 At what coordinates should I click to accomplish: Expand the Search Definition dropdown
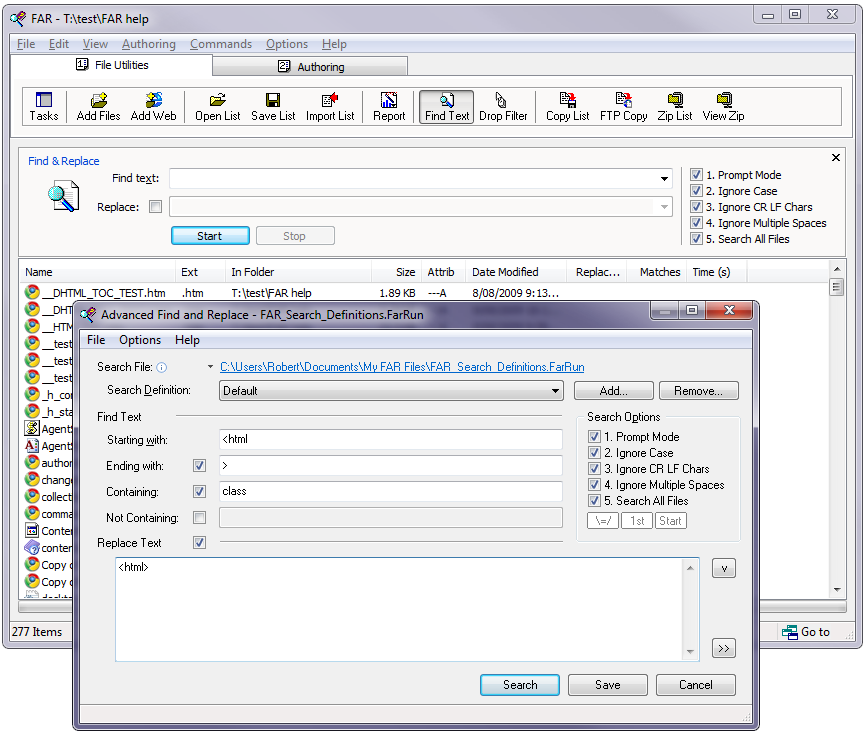coord(555,391)
